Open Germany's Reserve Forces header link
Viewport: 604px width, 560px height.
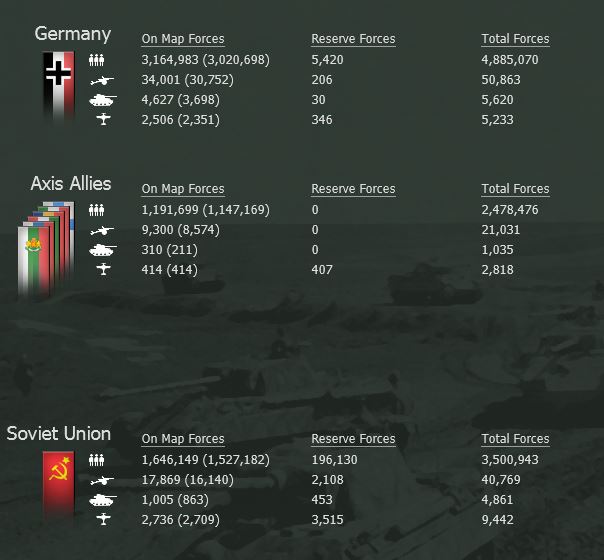pos(353,39)
